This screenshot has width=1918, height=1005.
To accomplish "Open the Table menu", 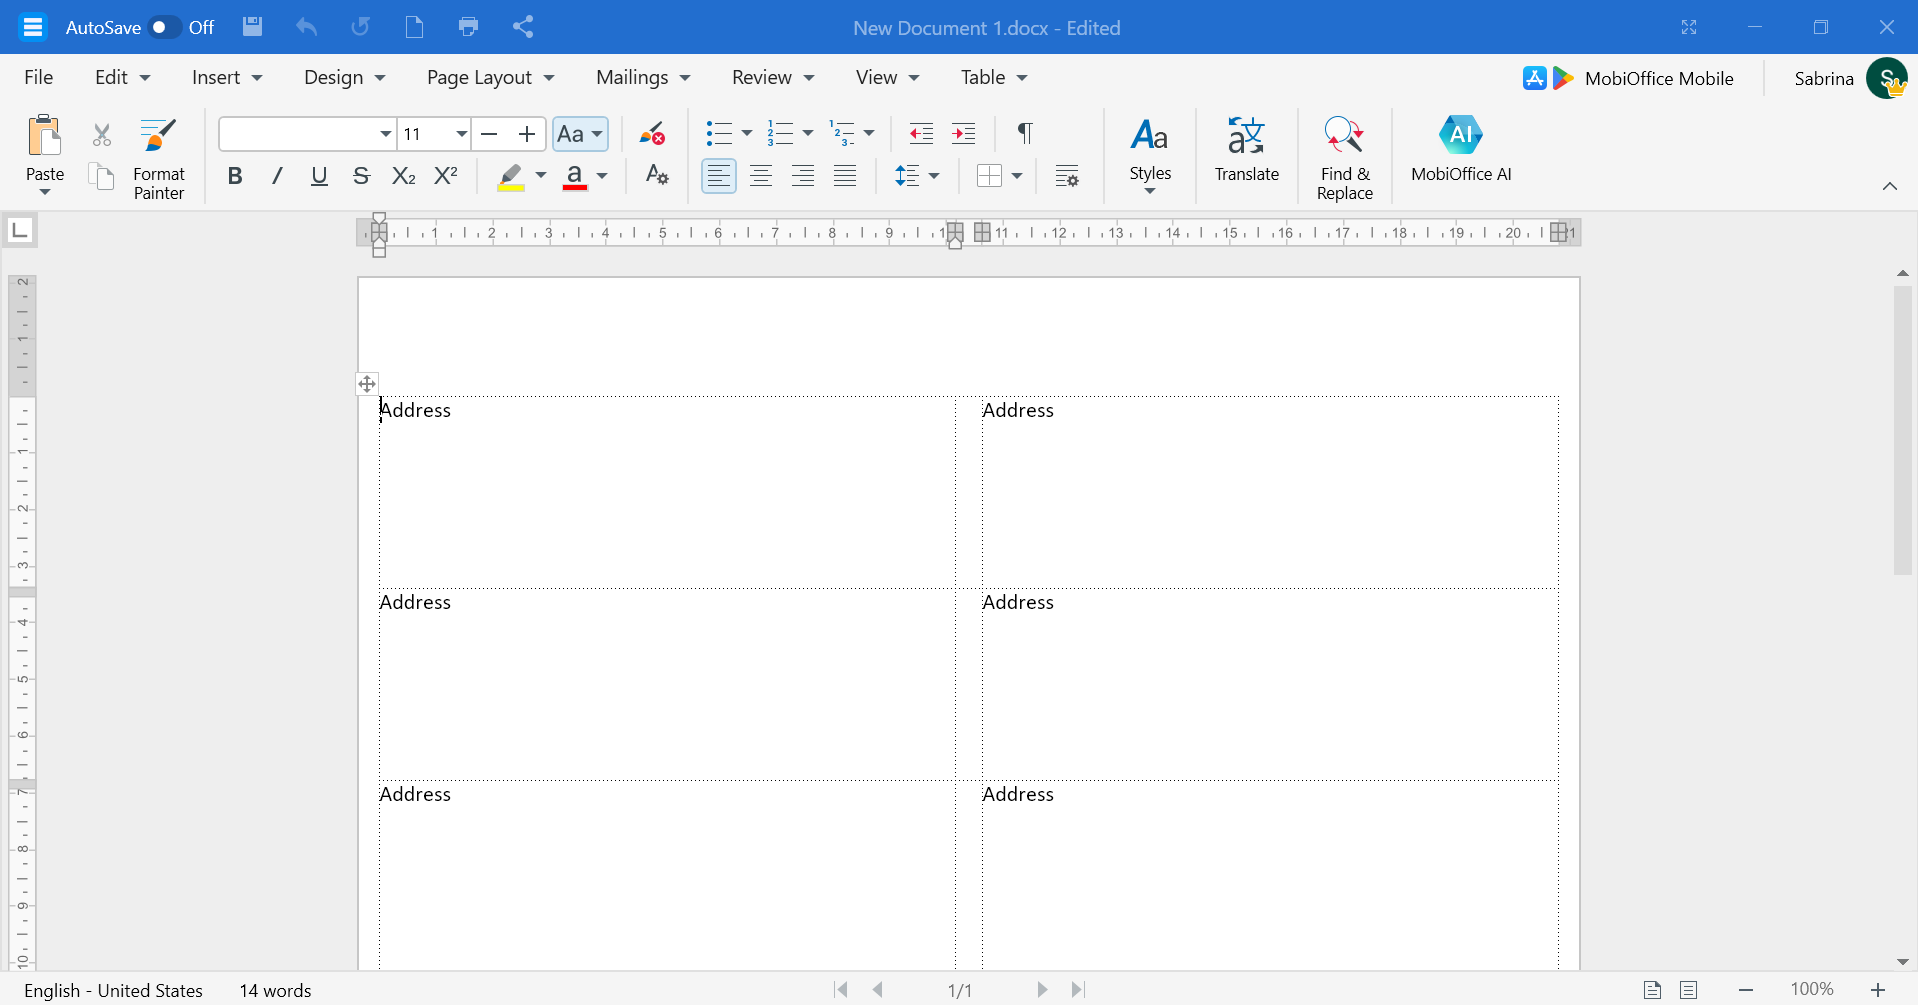I will pos(994,78).
